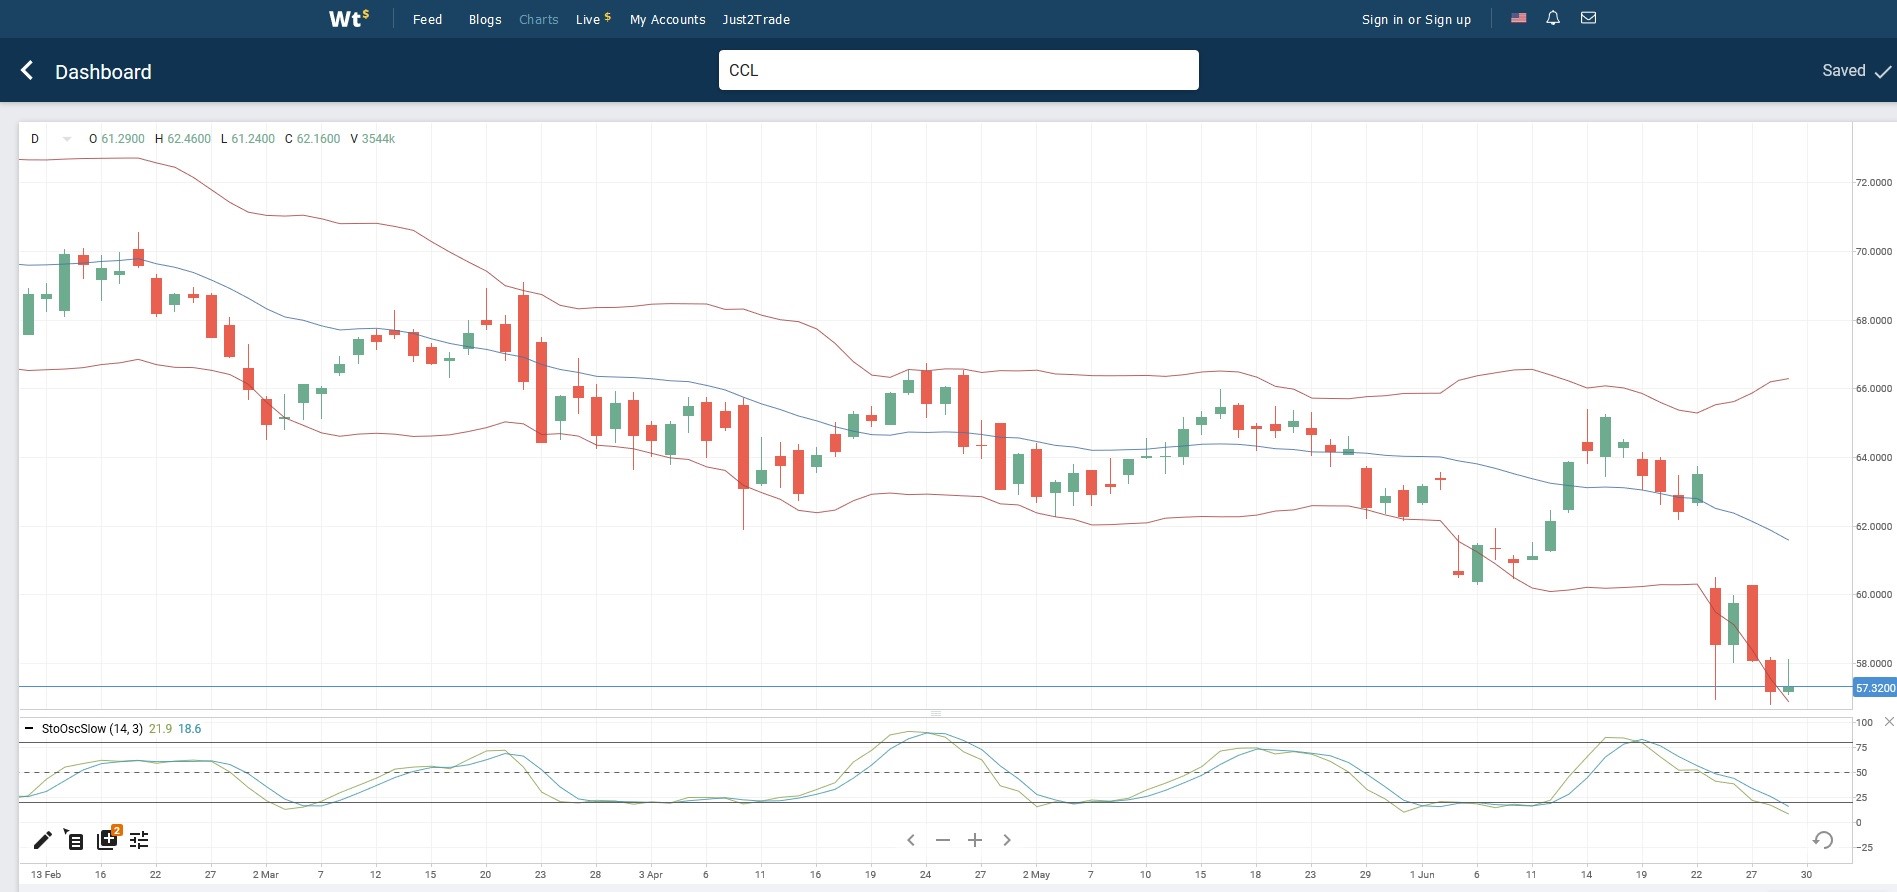
Task: Click the 13 Feb date label
Action: 46,875
